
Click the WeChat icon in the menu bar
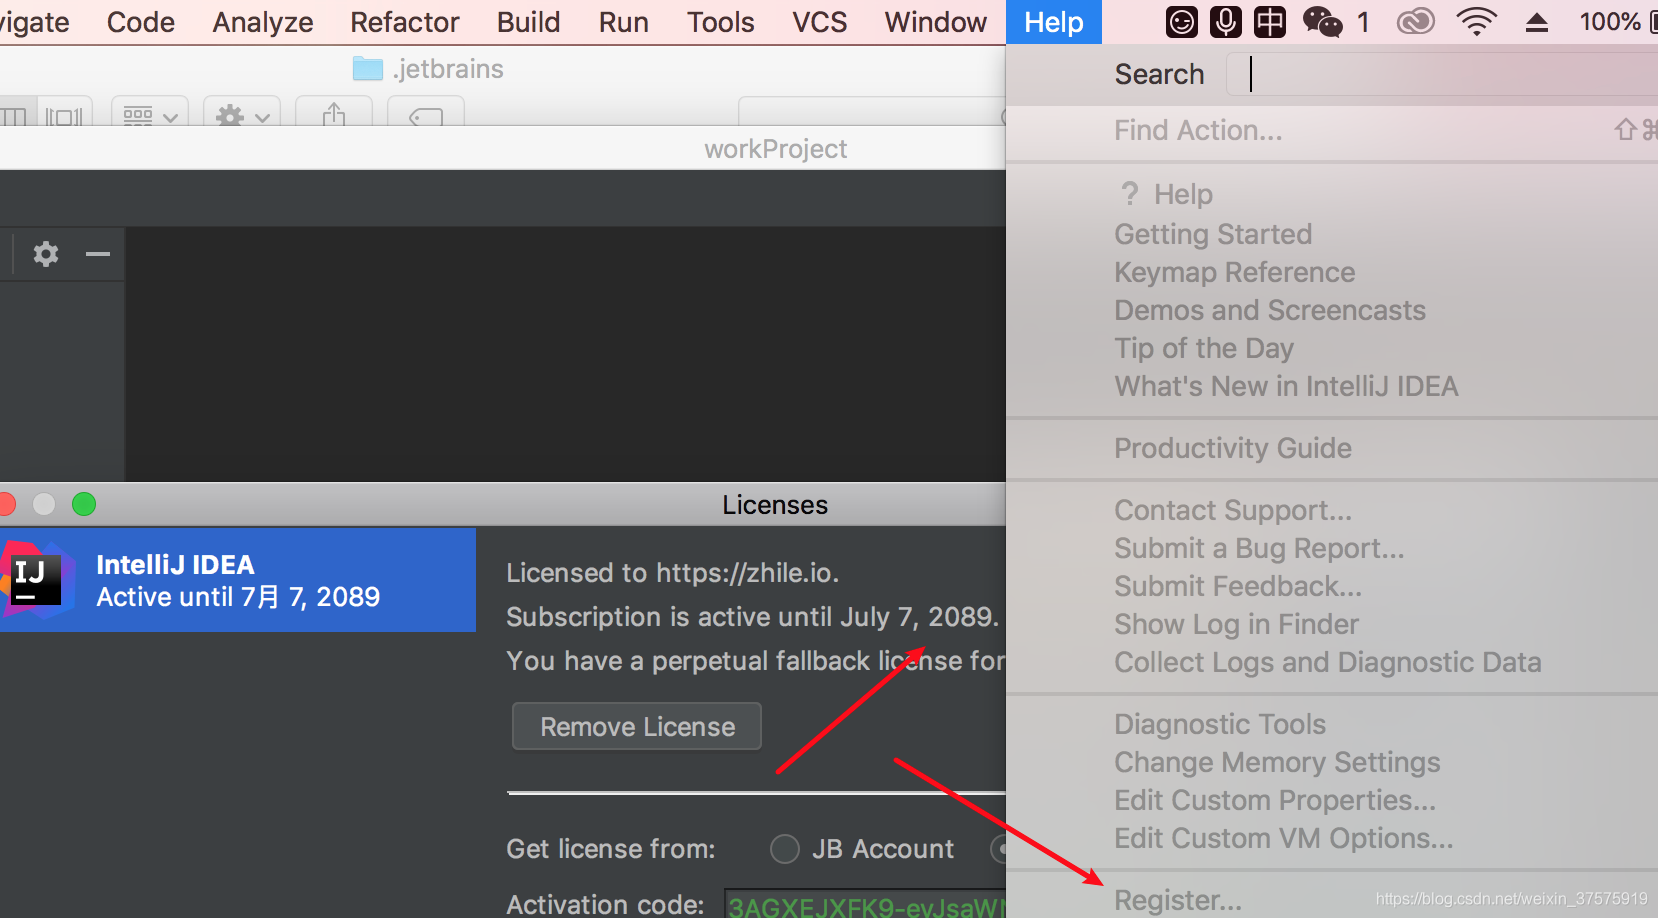(x=1322, y=21)
